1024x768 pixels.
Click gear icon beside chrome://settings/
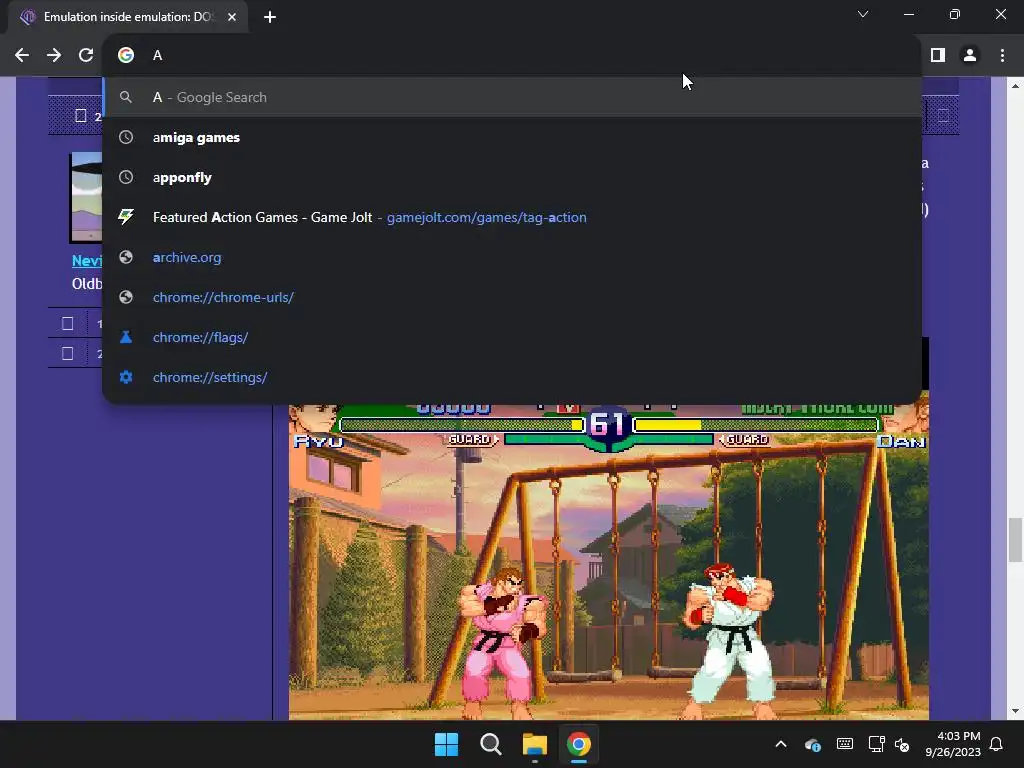click(126, 377)
